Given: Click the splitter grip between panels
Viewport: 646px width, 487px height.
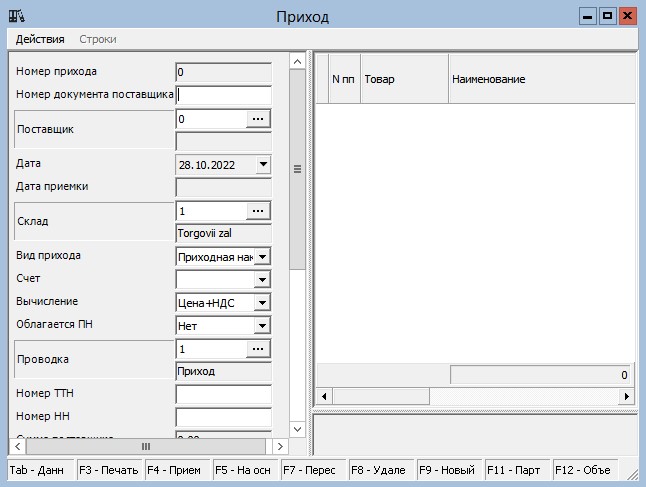Looking at the screenshot, I should (x=297, y=169).
